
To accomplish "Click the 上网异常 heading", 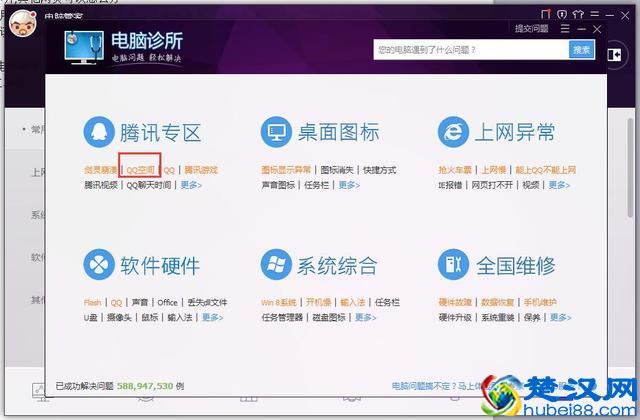I will point(515,133).
